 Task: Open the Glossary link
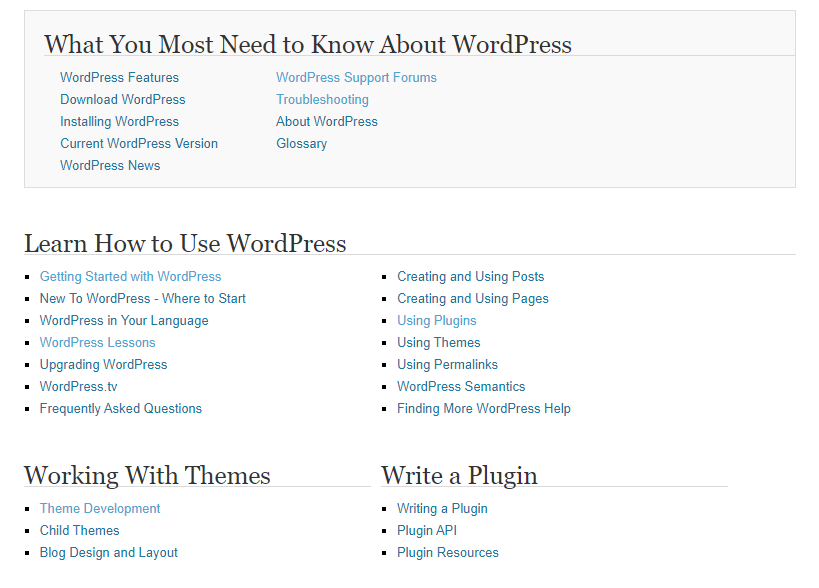(301, 143)
